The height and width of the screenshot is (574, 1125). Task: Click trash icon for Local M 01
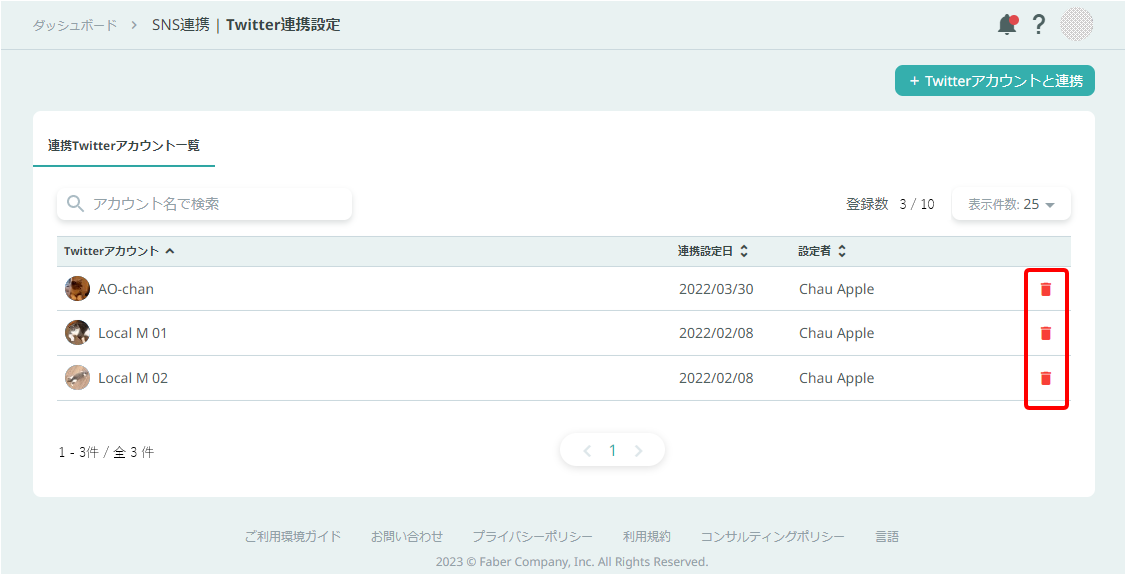pos(1046,333)
